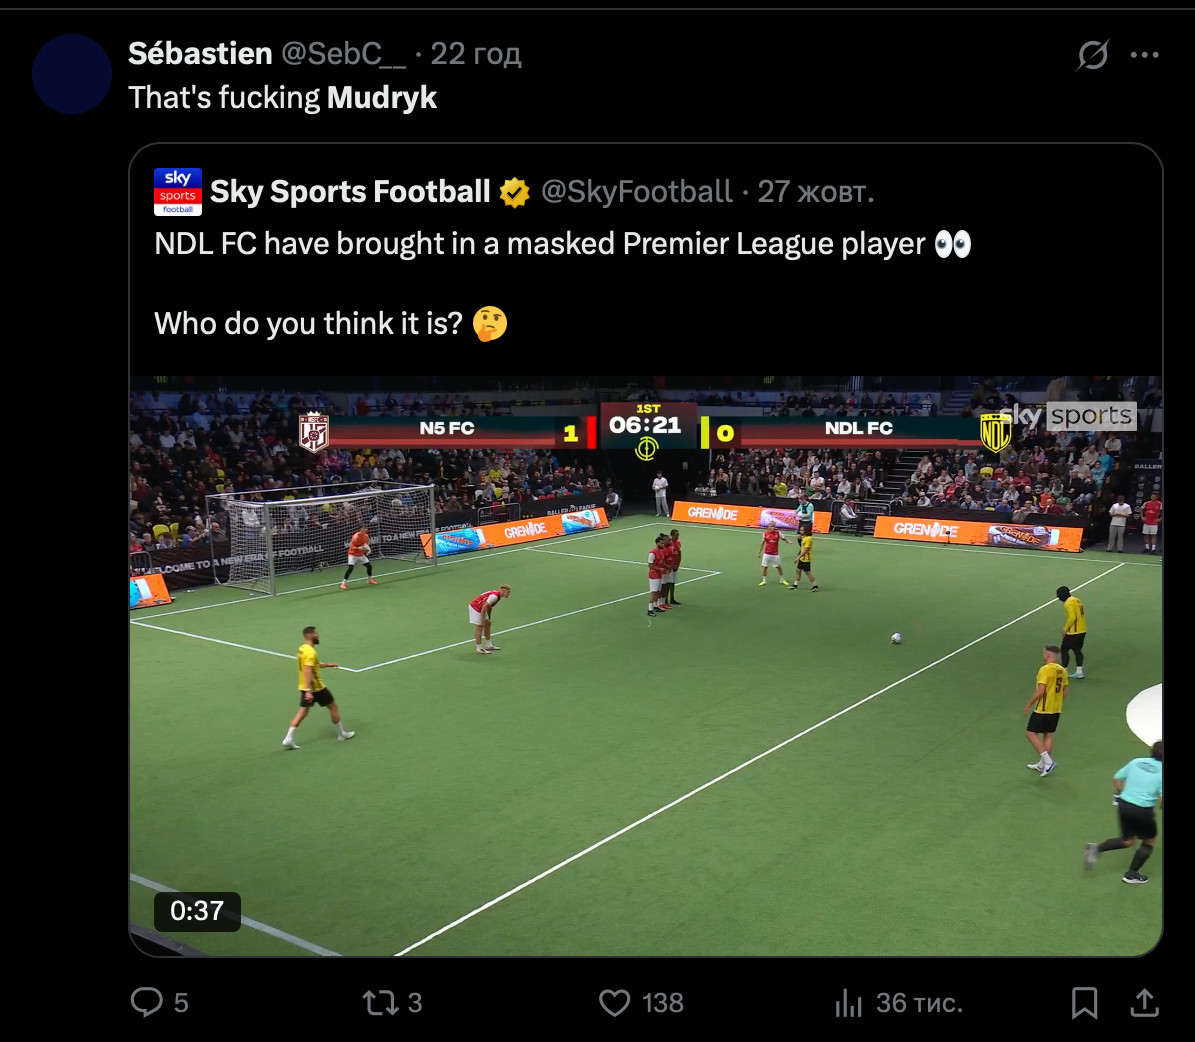Click the "27 жовт." quoted tweet date

pos(816,191)
